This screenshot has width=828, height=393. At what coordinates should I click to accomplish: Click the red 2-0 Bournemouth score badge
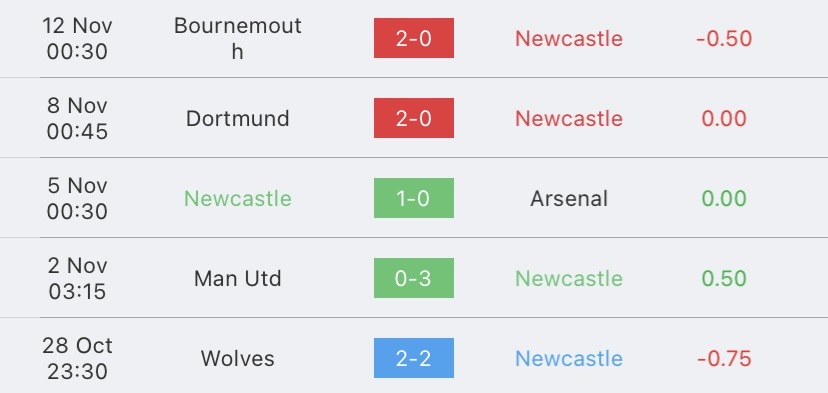413,38
